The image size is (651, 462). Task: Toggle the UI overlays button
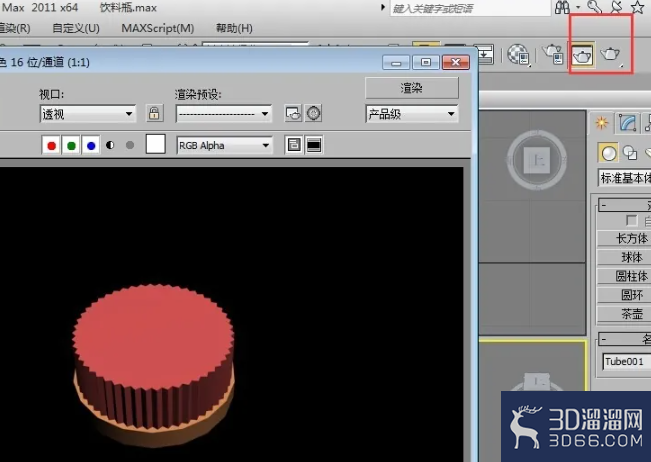[294, 145]
